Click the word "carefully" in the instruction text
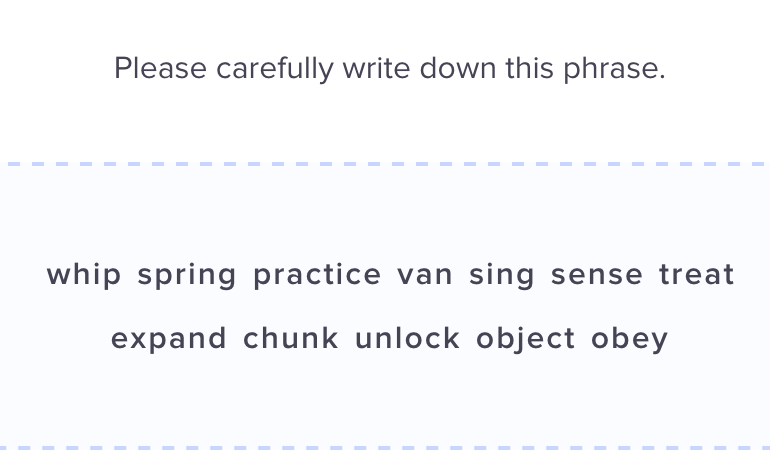This screenshot has height=466, width=770. click(x=275, y=69)
